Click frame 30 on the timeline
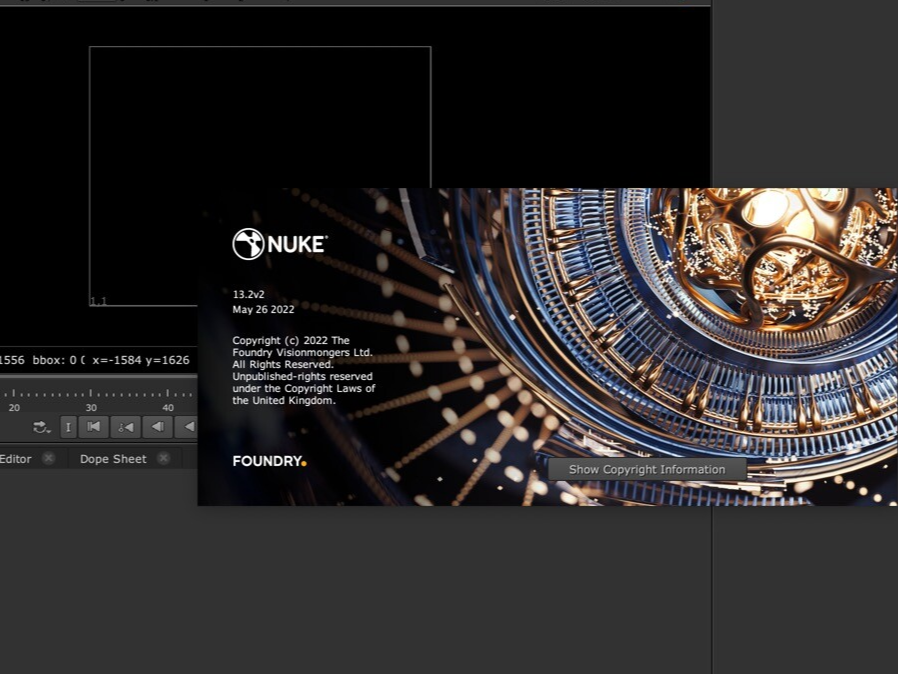 tap(91, 407)
